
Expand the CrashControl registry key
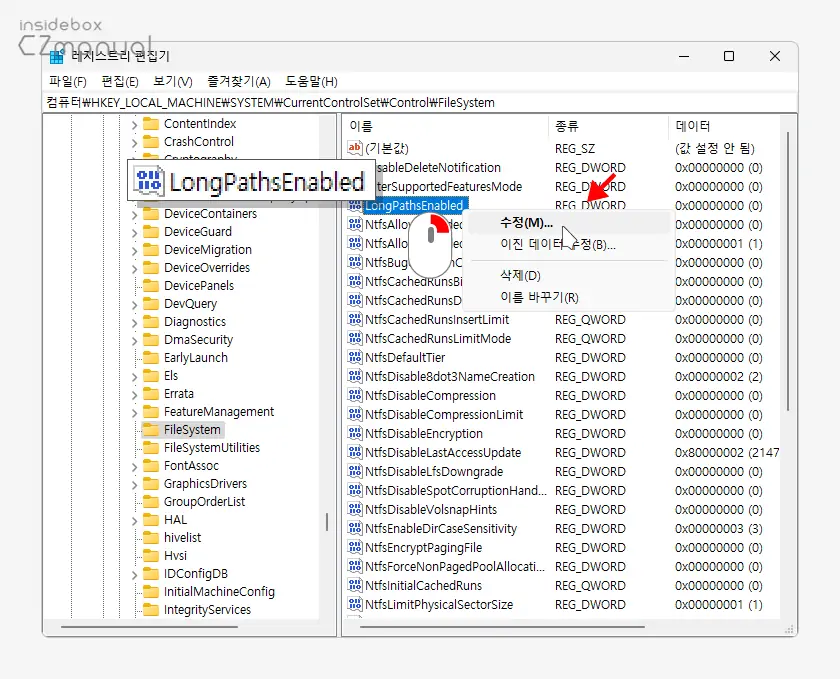(135, 141)
